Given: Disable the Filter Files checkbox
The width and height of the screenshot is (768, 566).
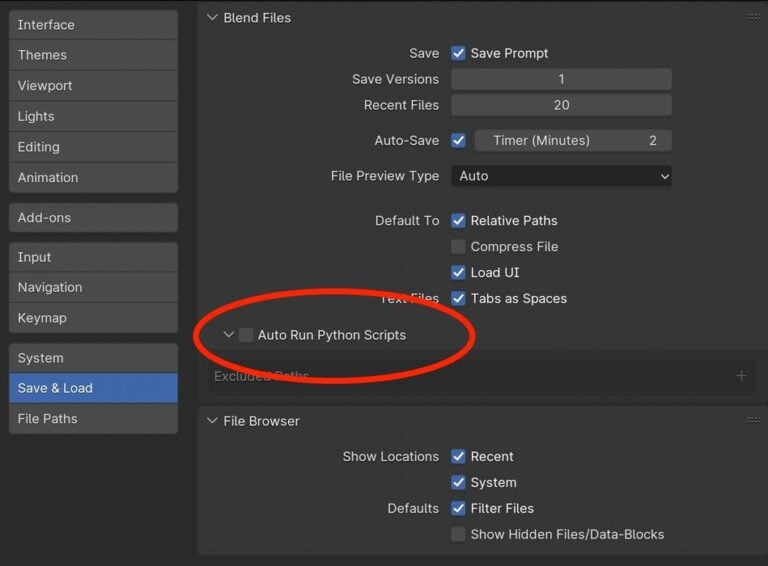Looking at the screenshot, I should [458, 508].
